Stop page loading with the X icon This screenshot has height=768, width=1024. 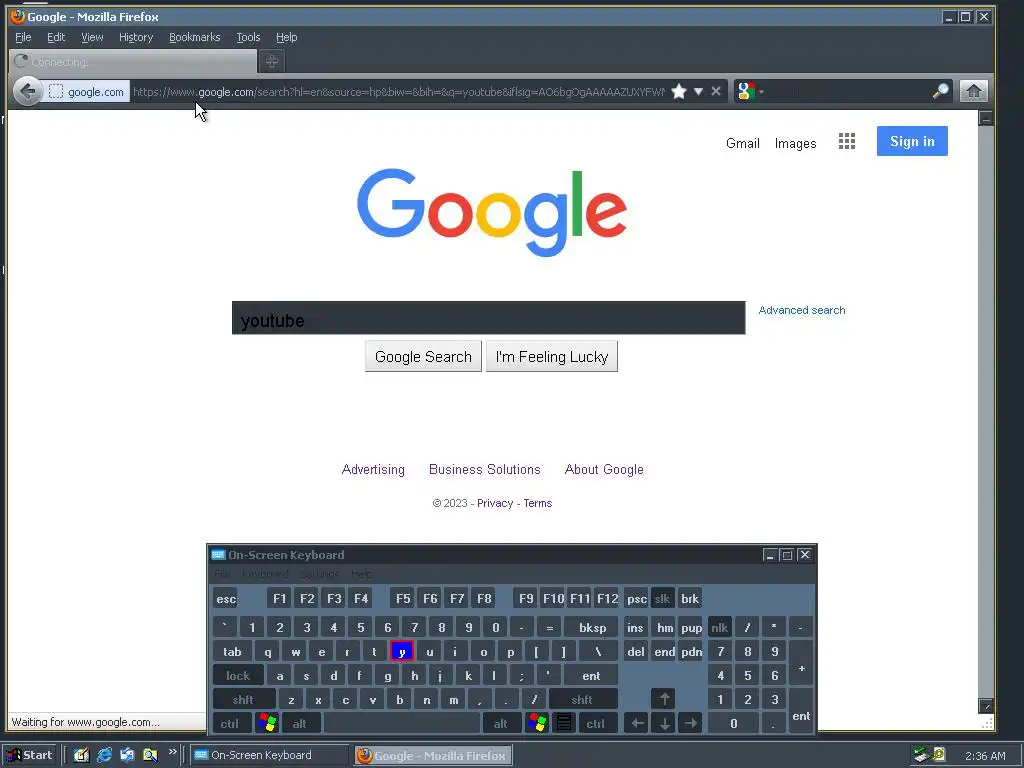(716, 91)
